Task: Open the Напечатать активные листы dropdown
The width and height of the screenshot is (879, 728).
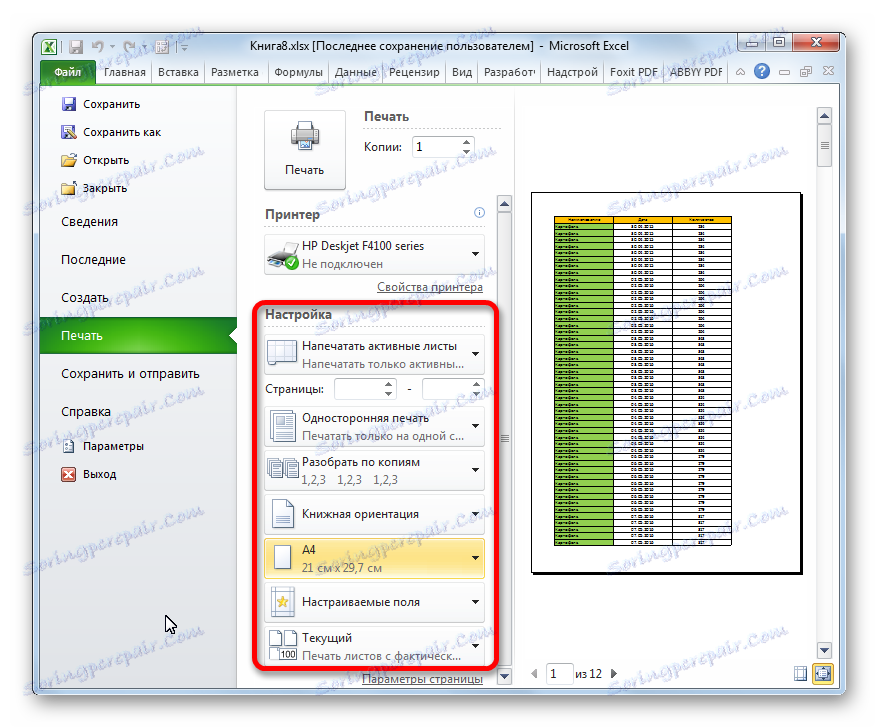Action: click(374, 355)
